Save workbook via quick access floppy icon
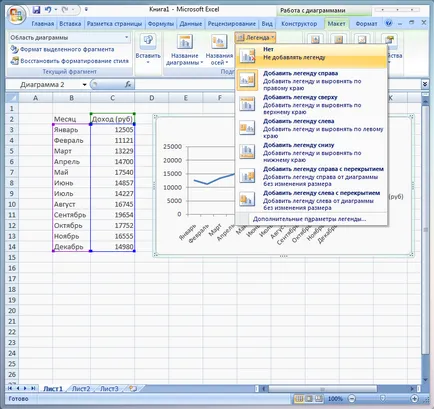The width and height of the screenshot is (434, 409). click(x=36, y=10)
